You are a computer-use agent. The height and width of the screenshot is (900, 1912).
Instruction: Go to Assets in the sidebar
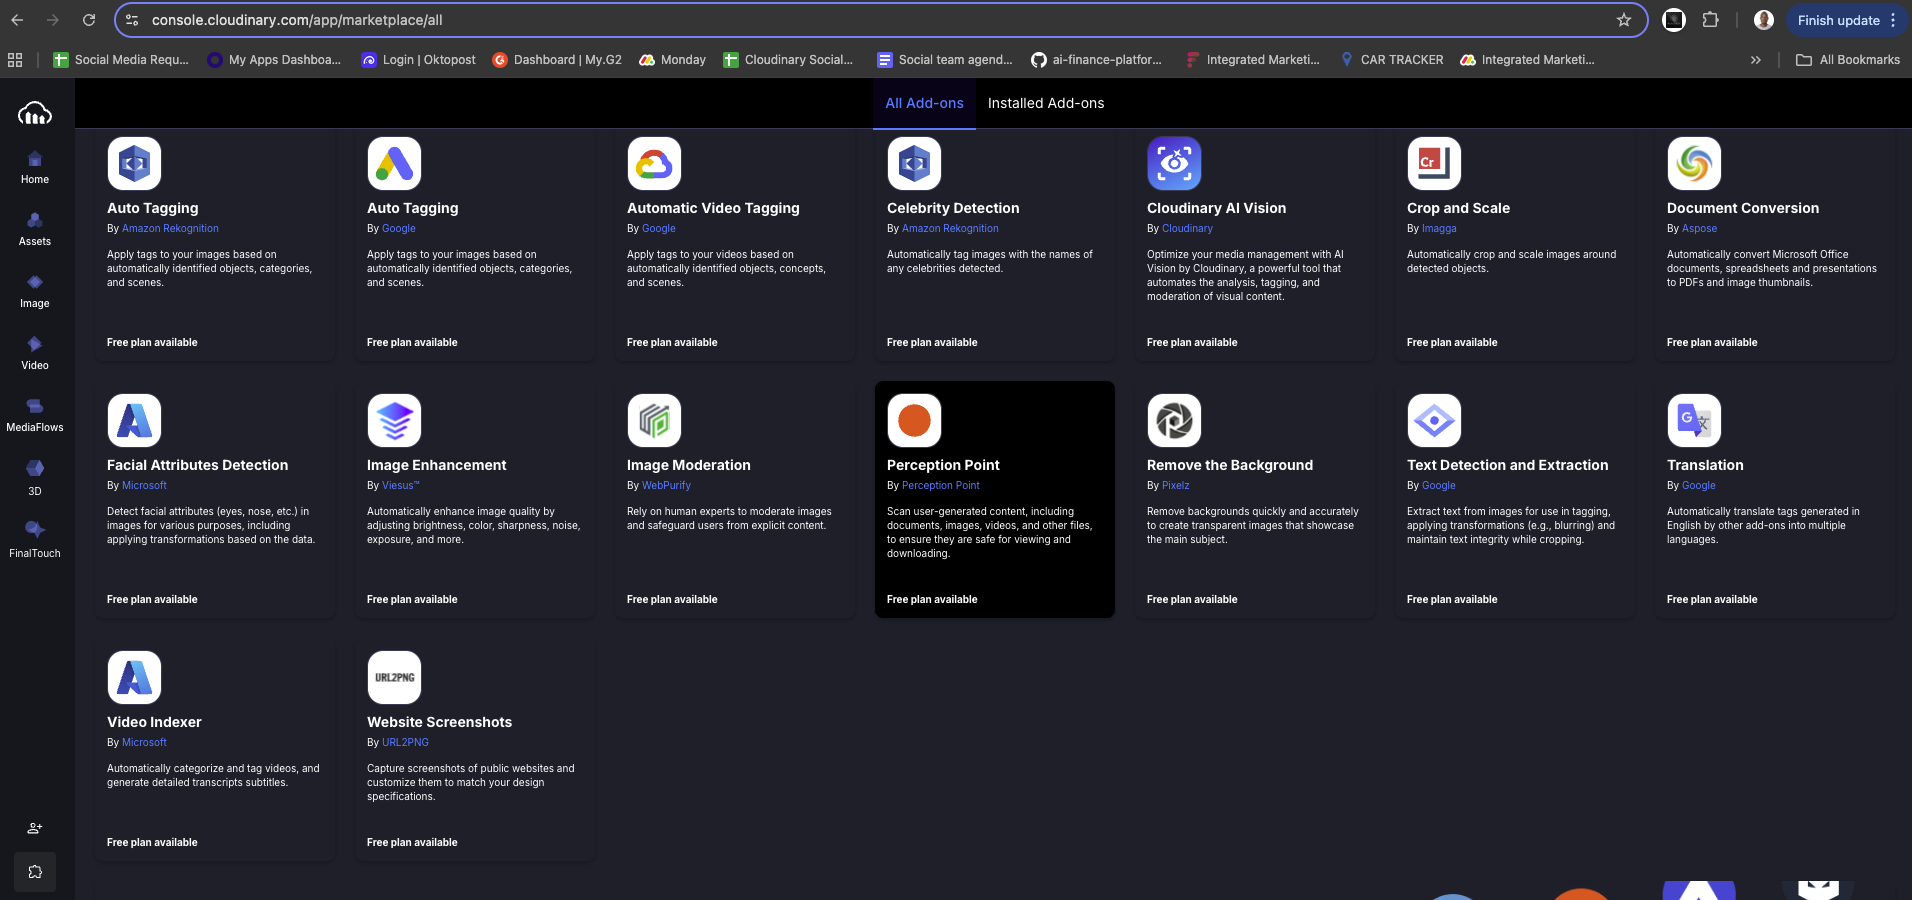tap(35, 230)
